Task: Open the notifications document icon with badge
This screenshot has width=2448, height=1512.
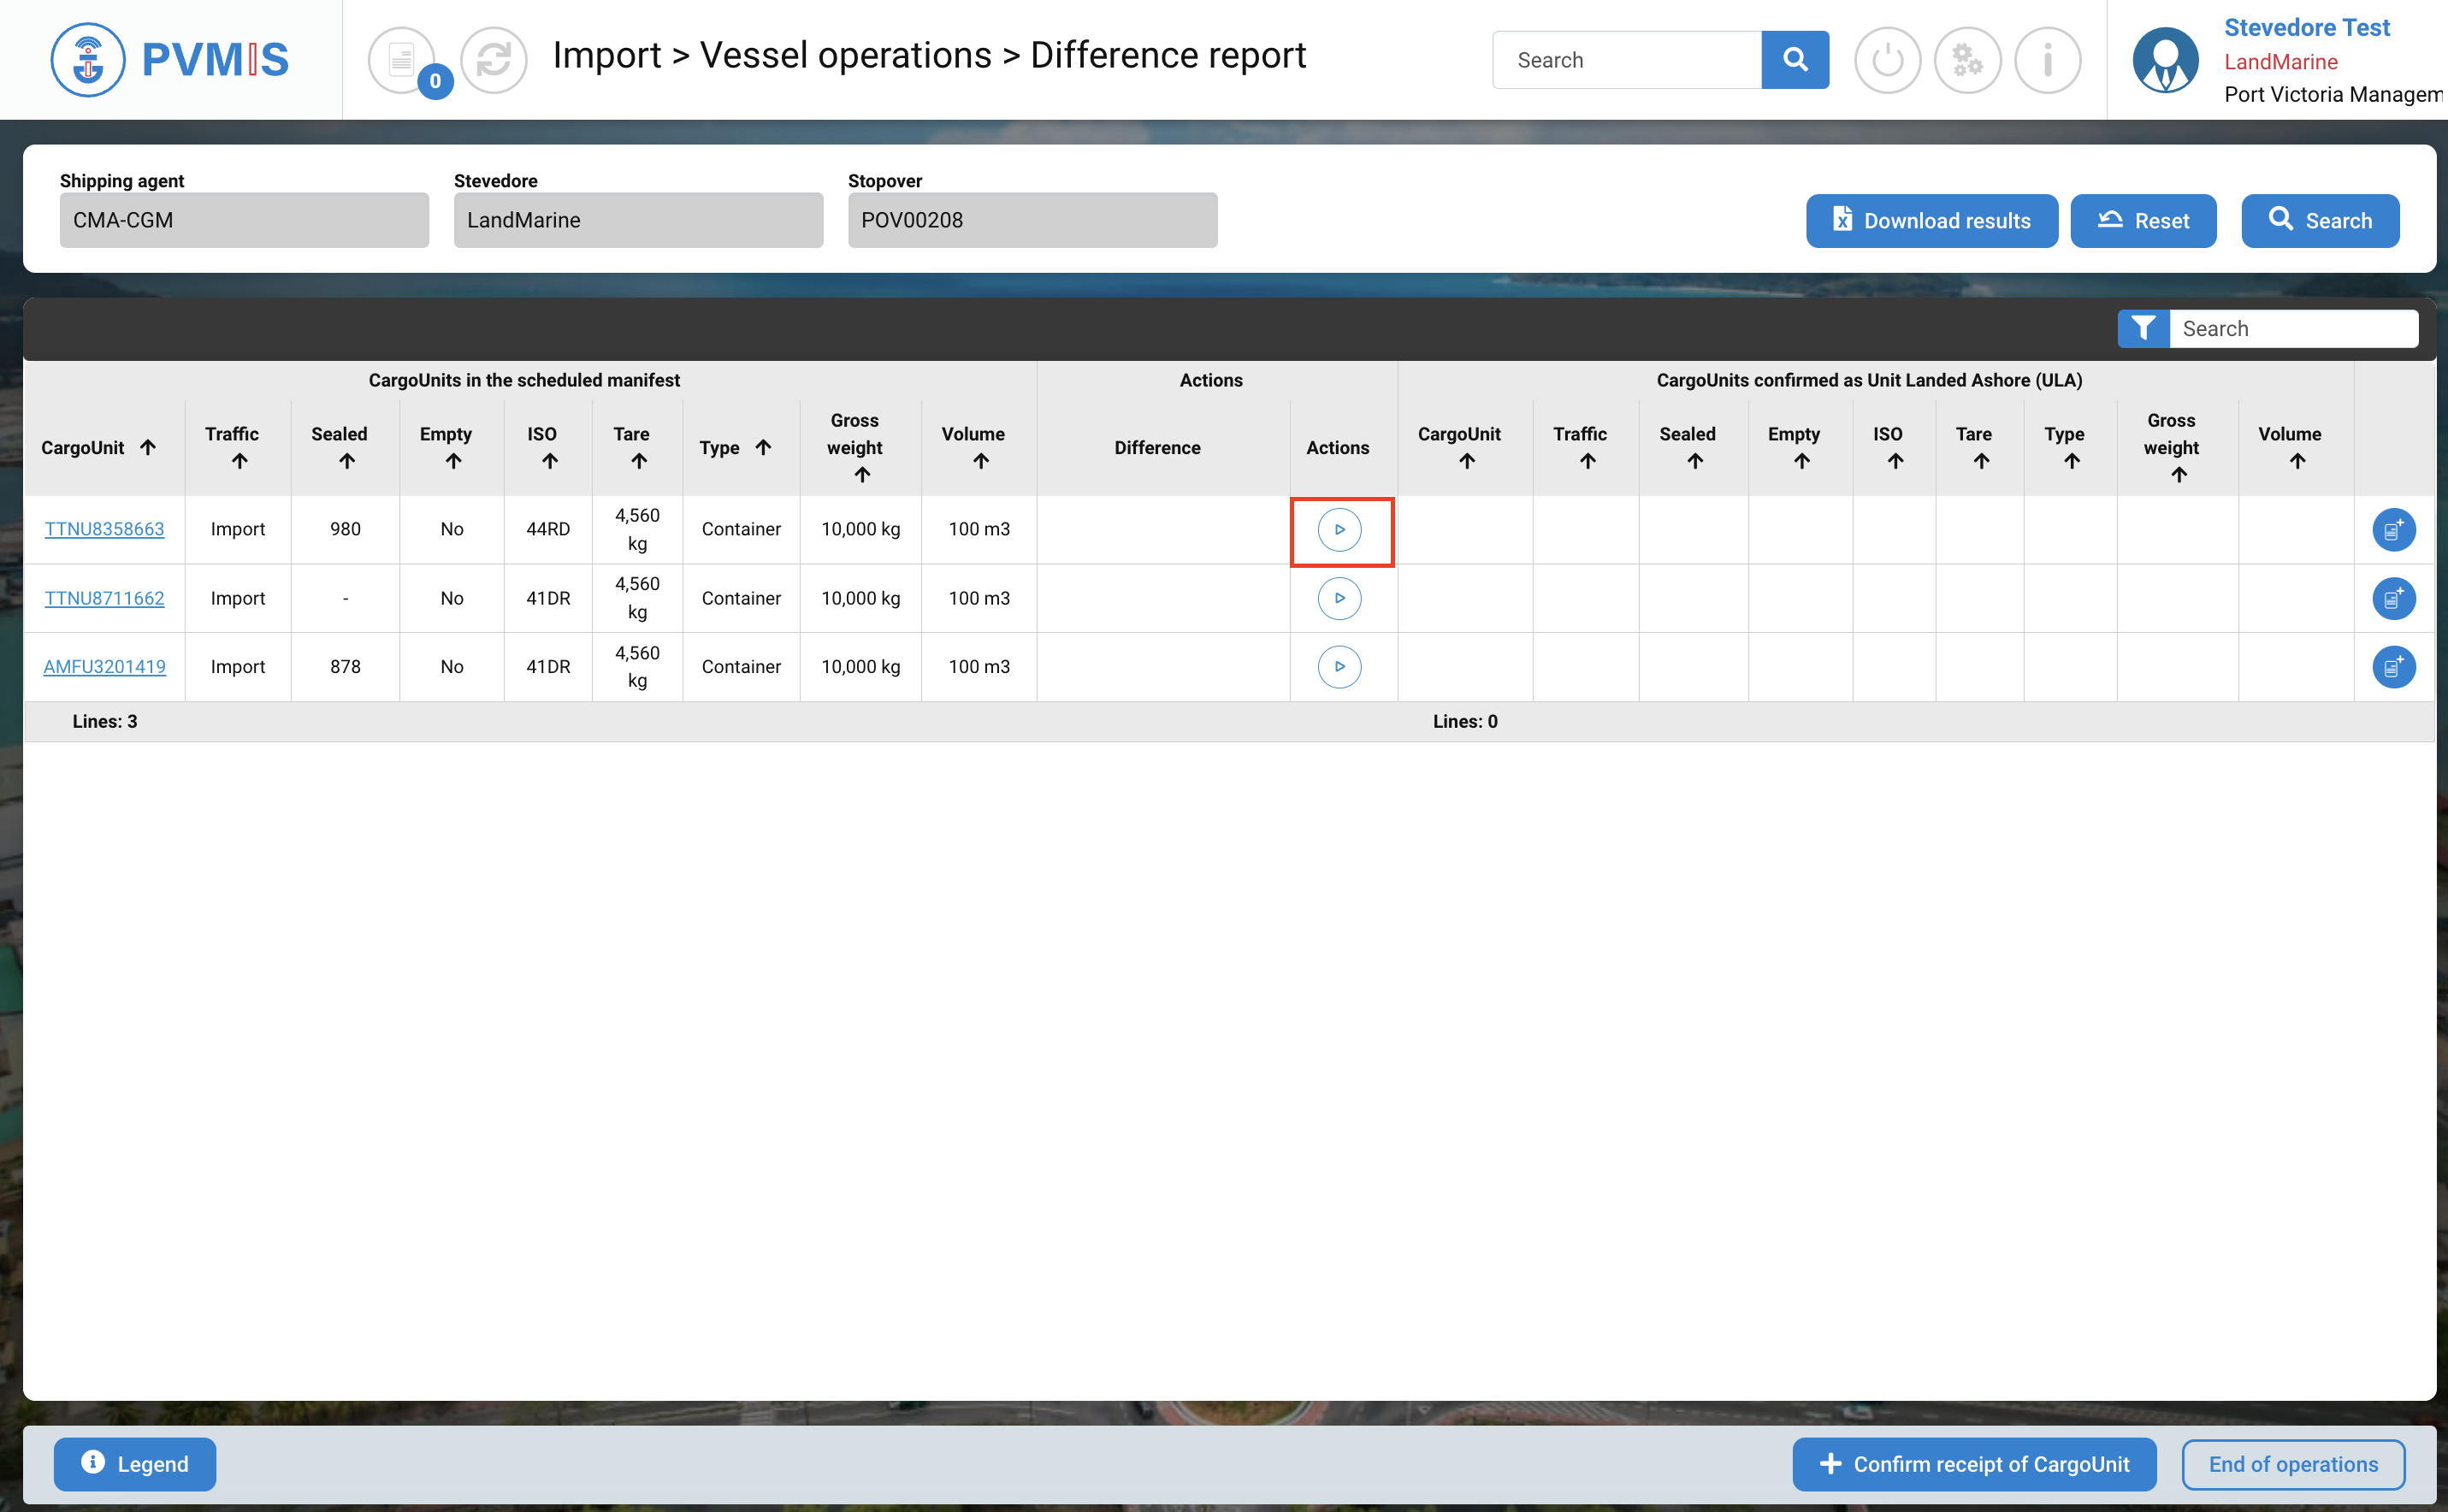Action: [x=402, y=60]
